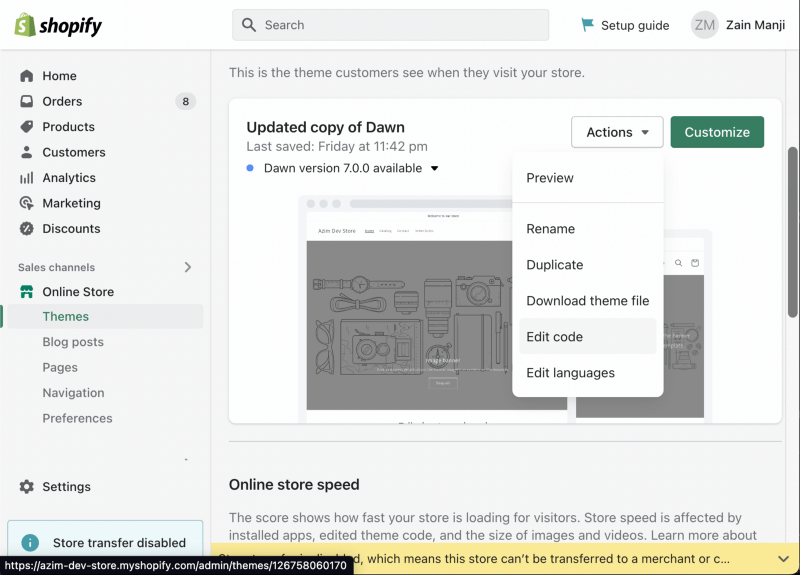
Task: Open Zain Manji account name
Action: point(755,25)
